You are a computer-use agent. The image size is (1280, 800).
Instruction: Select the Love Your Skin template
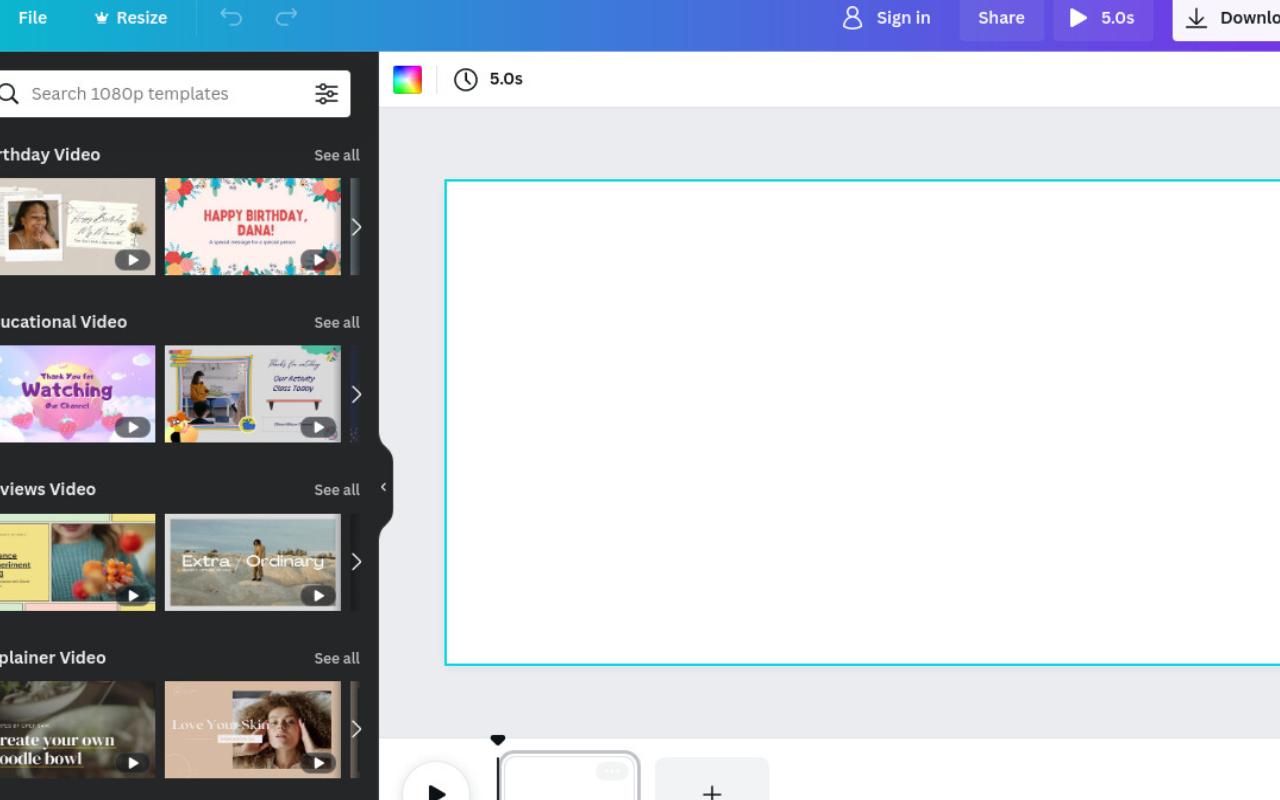coord(252,730)
